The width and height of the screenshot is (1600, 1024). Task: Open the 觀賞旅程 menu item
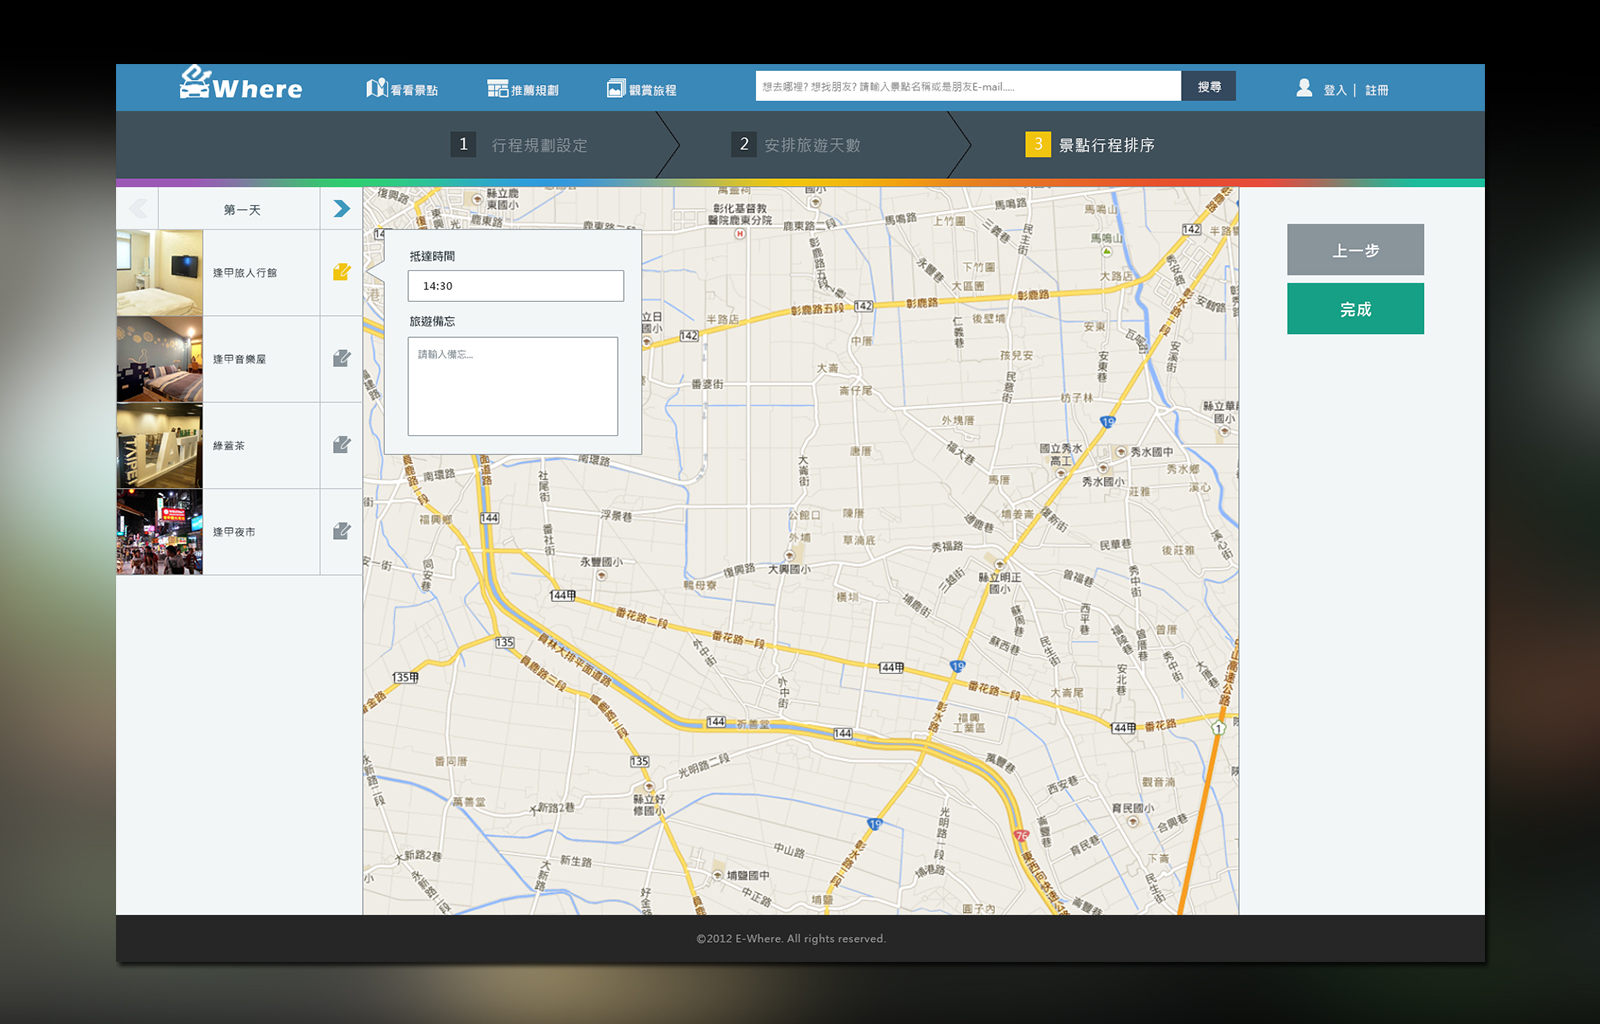click(642, 89)
